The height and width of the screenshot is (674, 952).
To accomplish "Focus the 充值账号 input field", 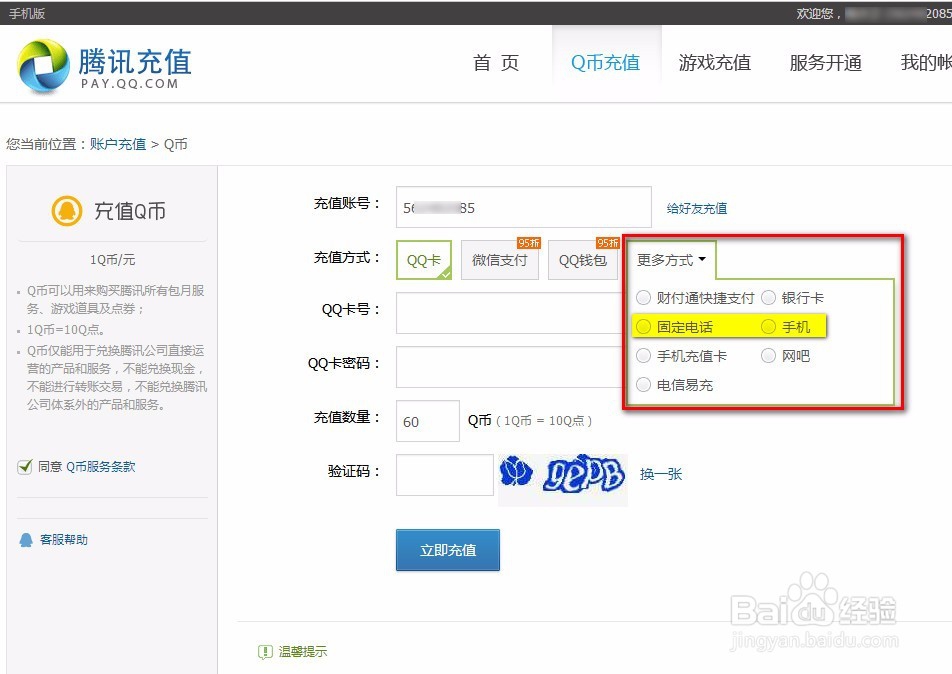I will [x=524, y=207].
